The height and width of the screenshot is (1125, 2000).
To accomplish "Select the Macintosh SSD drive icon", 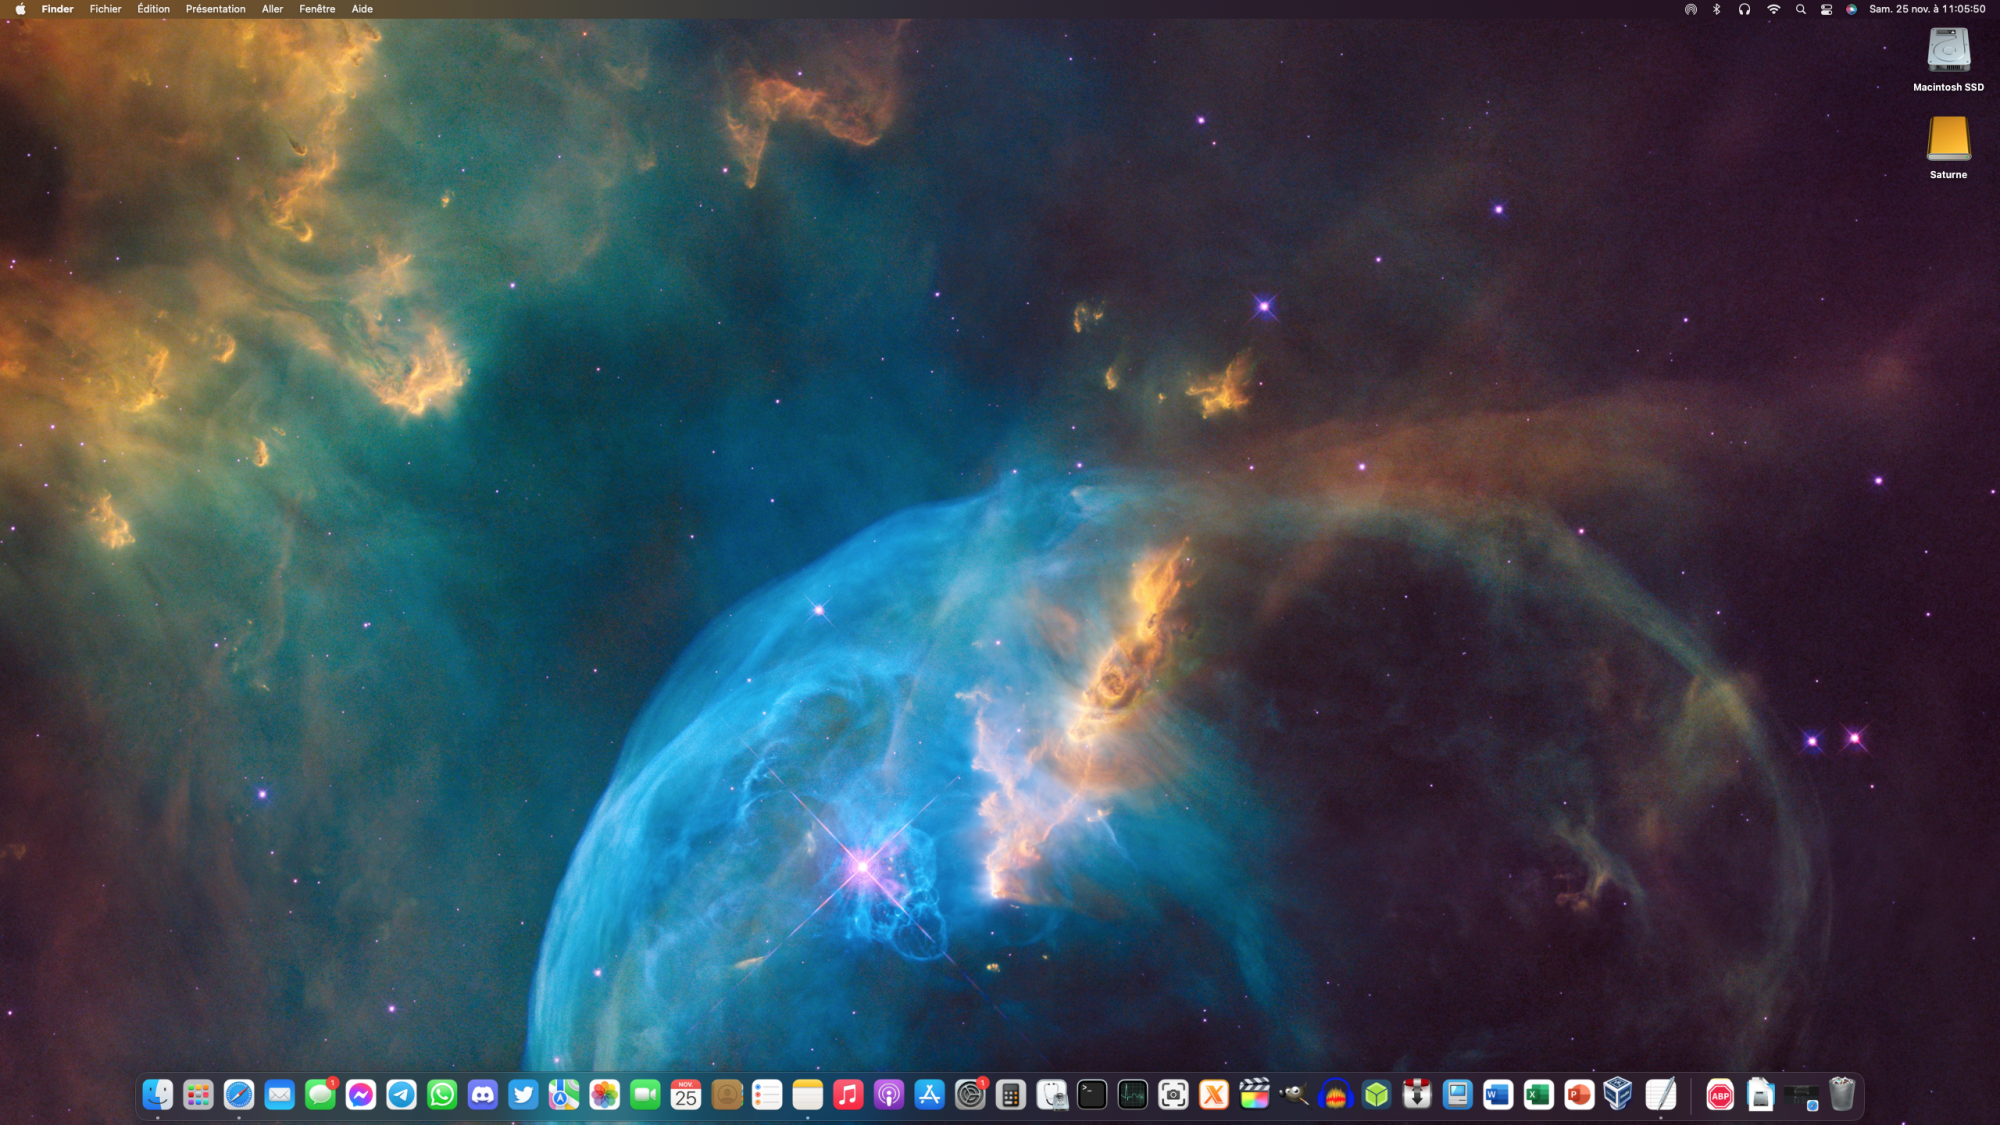I will coord(1948,52).
